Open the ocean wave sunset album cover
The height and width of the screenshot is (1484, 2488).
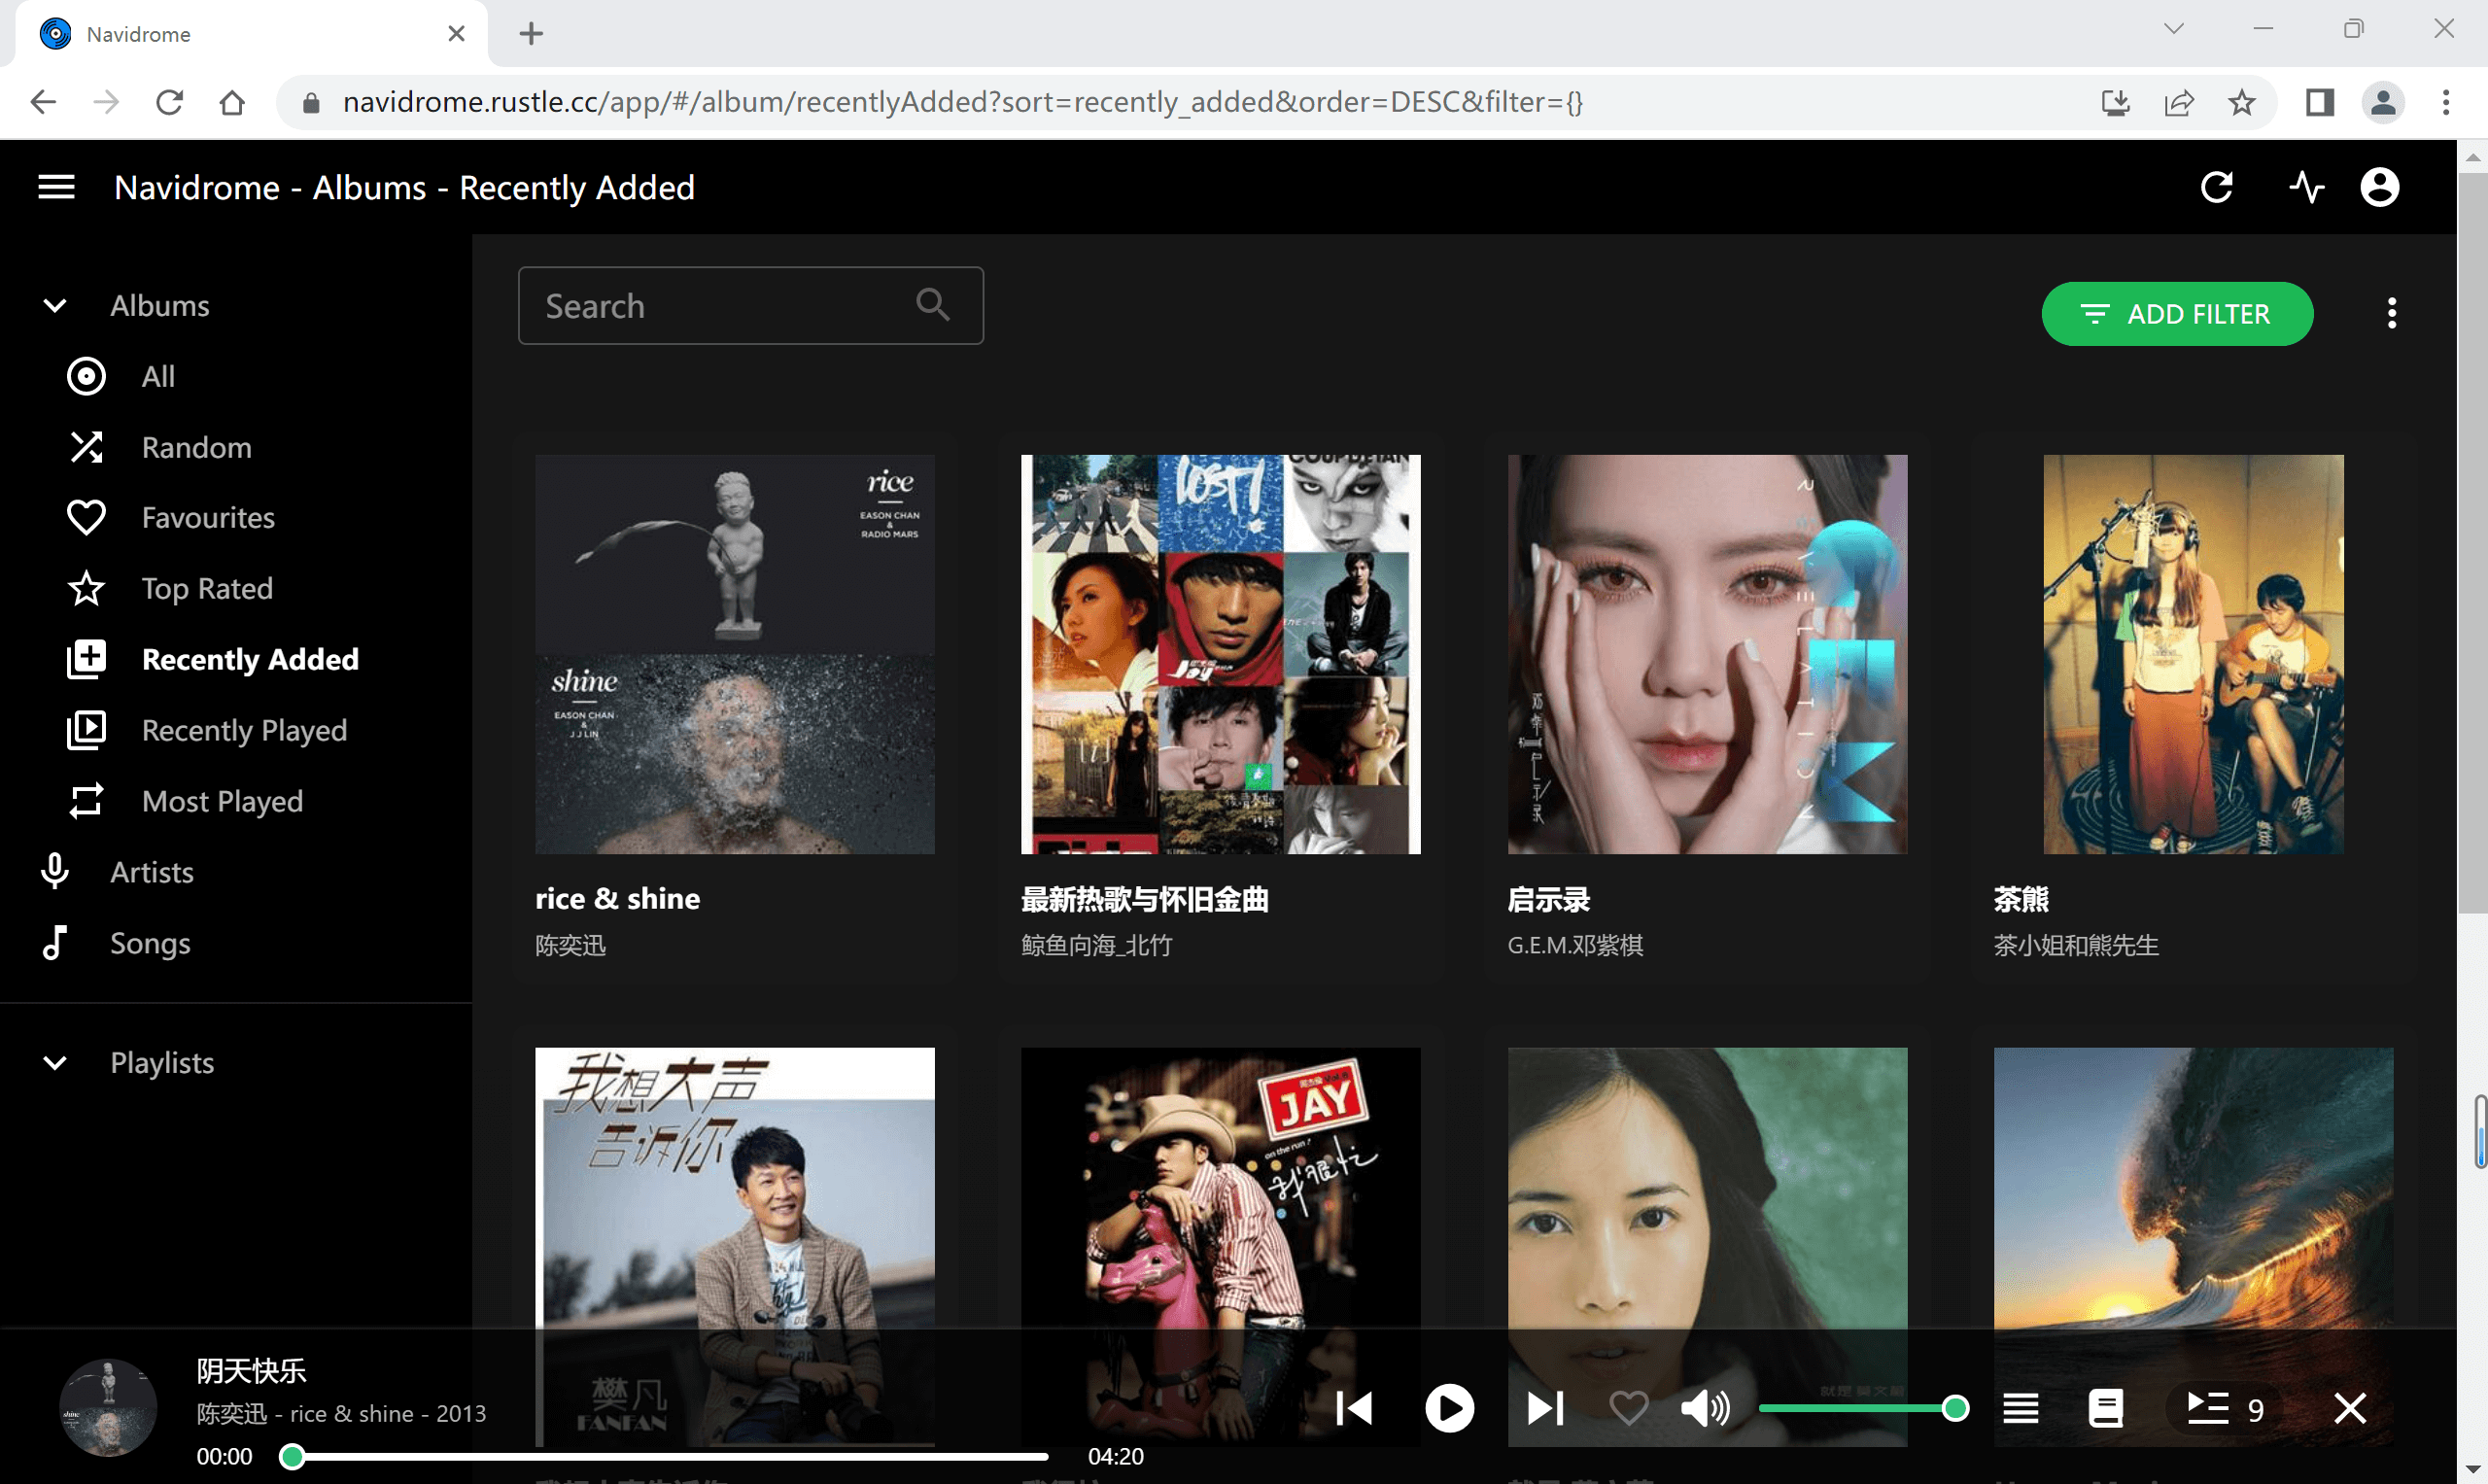pyautogui.click(x=2193, y=1190)
